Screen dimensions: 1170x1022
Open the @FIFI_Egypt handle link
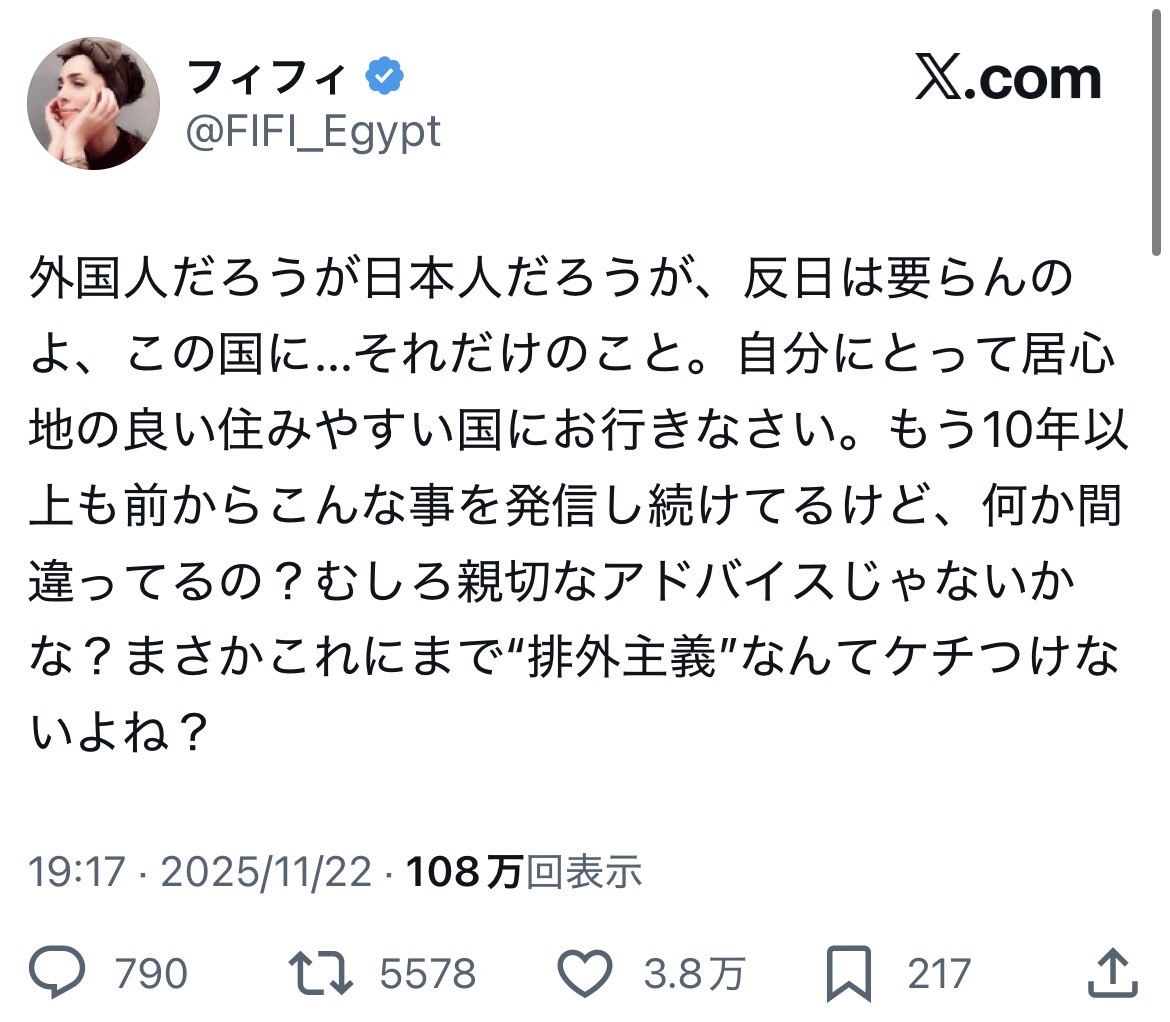313,131
